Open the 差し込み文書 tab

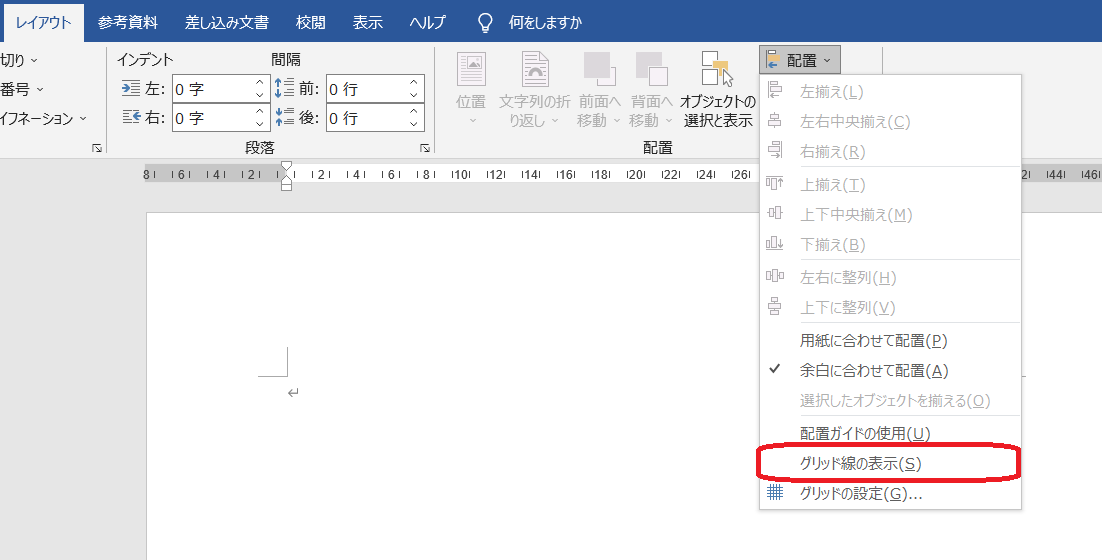pos(226,22)
